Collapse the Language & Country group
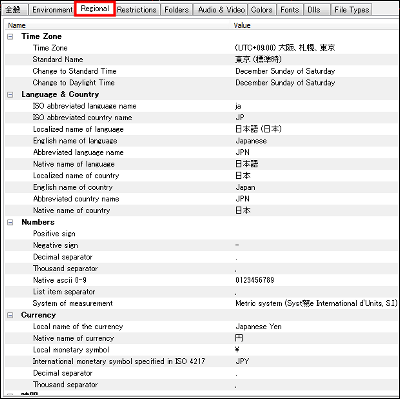 pos(10,95)
